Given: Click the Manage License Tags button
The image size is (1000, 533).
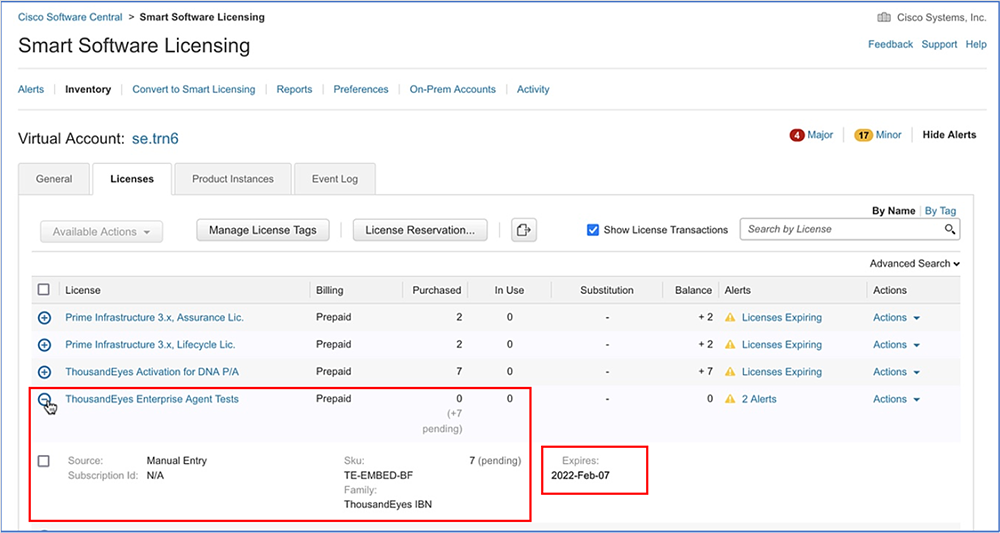Looking at the screenshot, I should click(263, 230).
